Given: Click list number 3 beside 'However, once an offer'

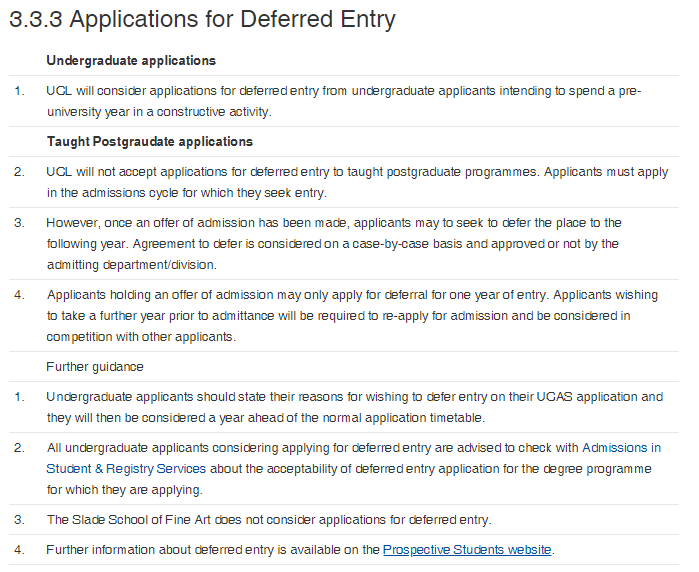Looking at the screenshot, I should click(x=19, y=222).
